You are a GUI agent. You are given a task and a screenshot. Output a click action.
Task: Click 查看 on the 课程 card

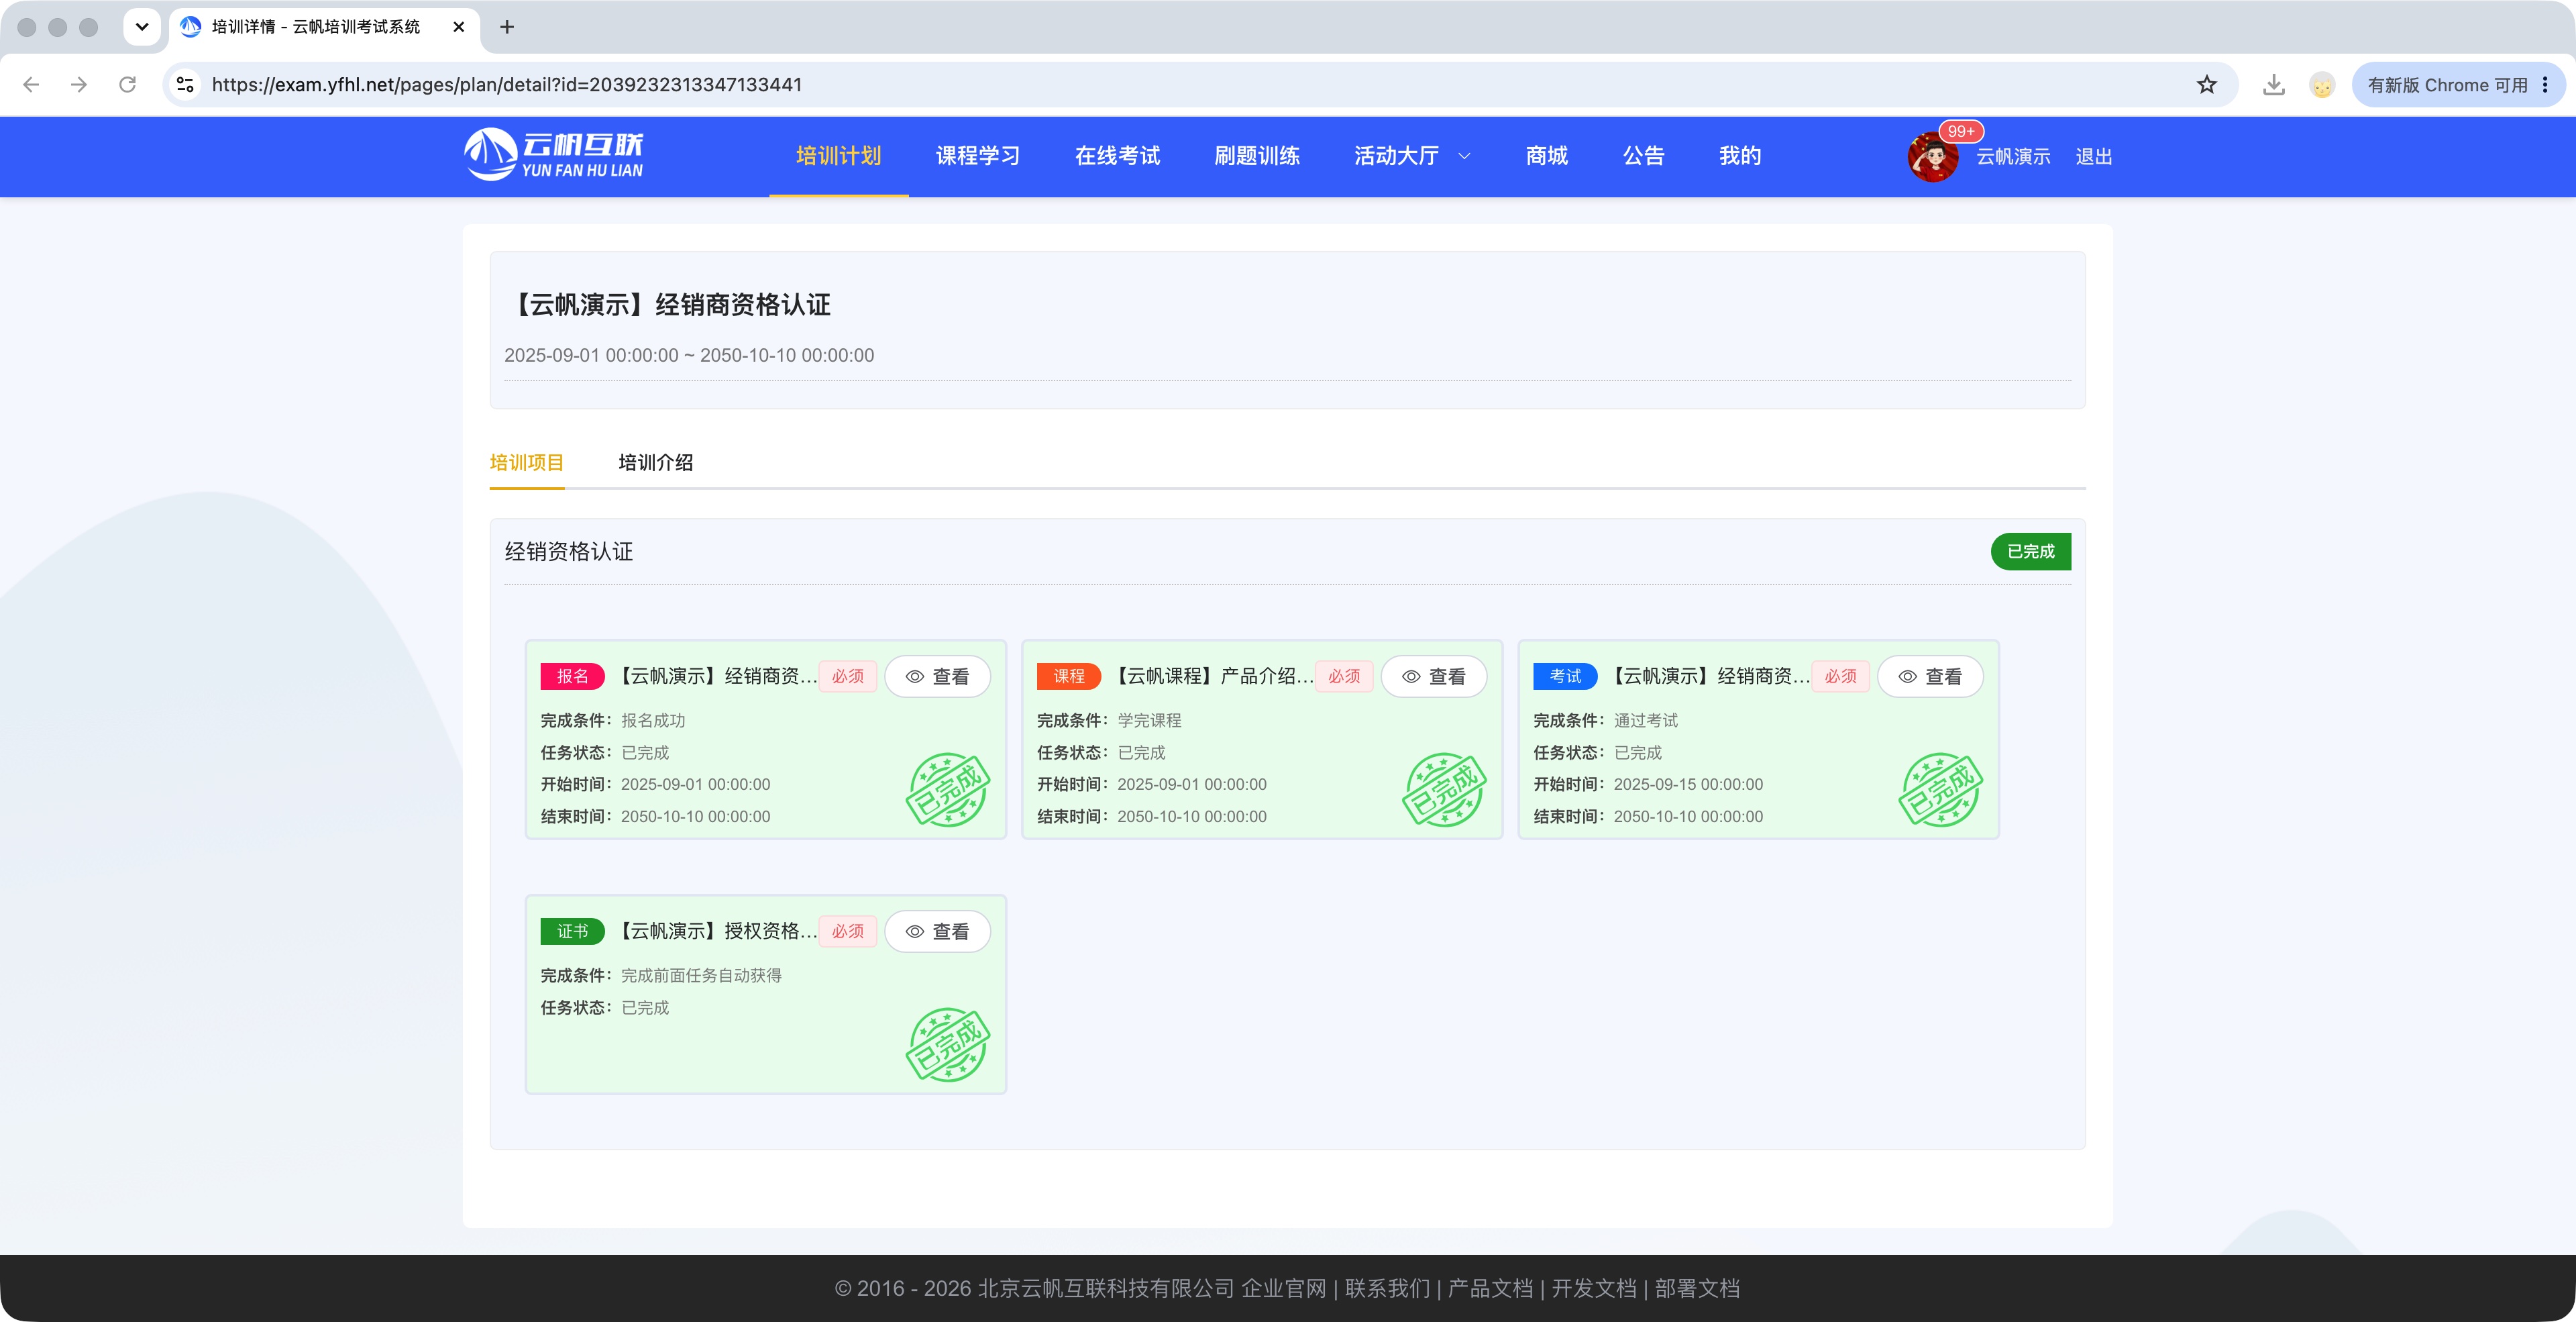tap(1434, 677)
